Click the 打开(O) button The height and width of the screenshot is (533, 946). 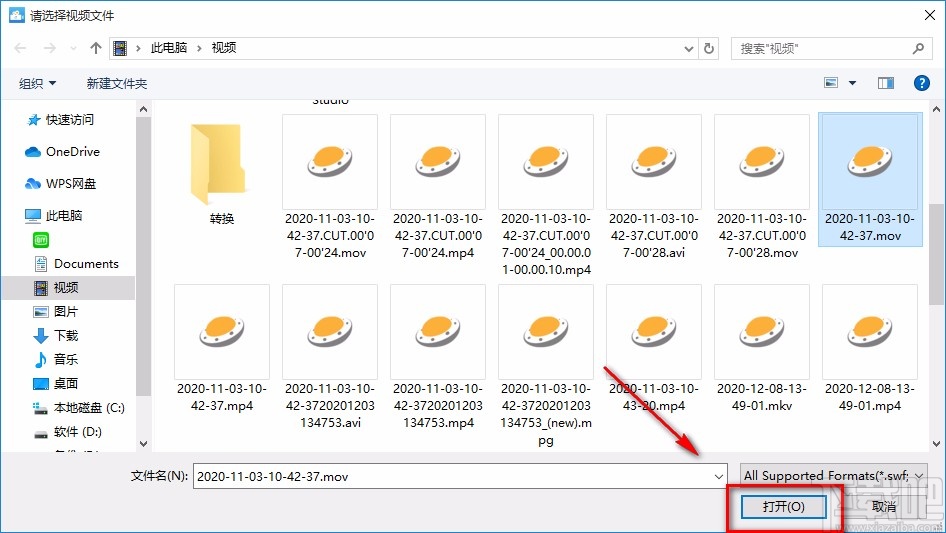click(783, 506)
